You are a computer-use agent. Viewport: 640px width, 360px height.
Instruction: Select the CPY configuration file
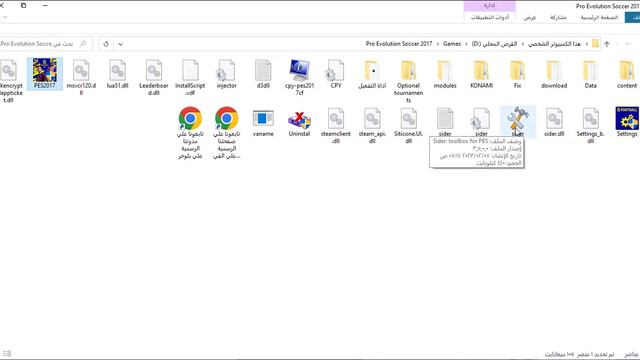coord(336,74)
